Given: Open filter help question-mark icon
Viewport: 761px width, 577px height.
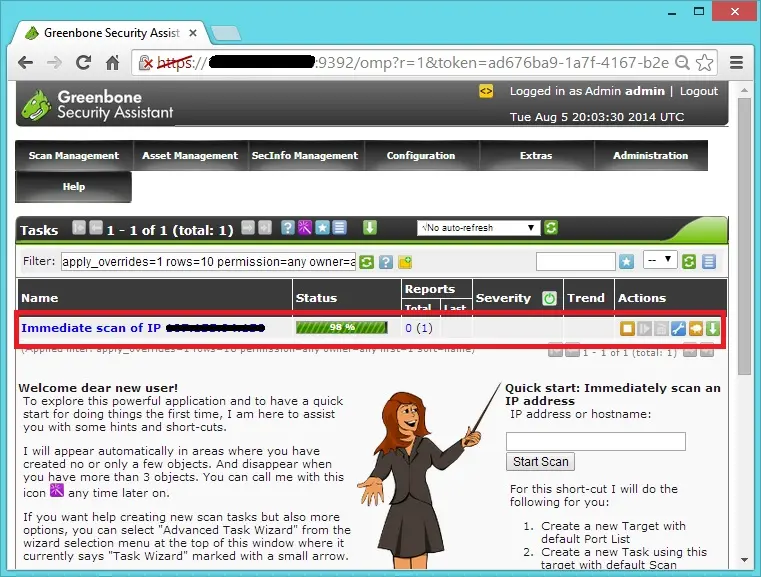Looking at the screenshot, I should (x=386, y=262).
